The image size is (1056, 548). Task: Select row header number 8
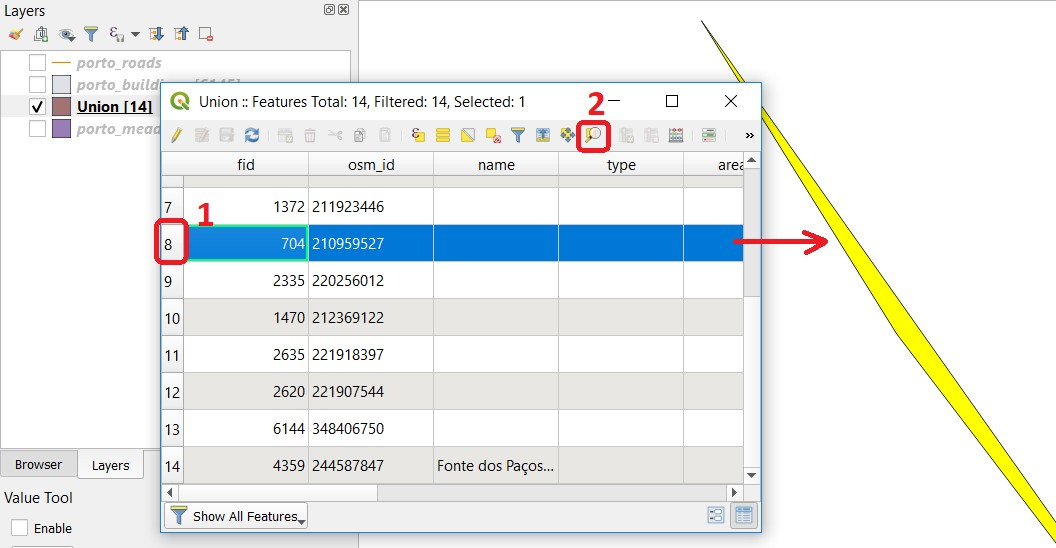coord(171,244)
